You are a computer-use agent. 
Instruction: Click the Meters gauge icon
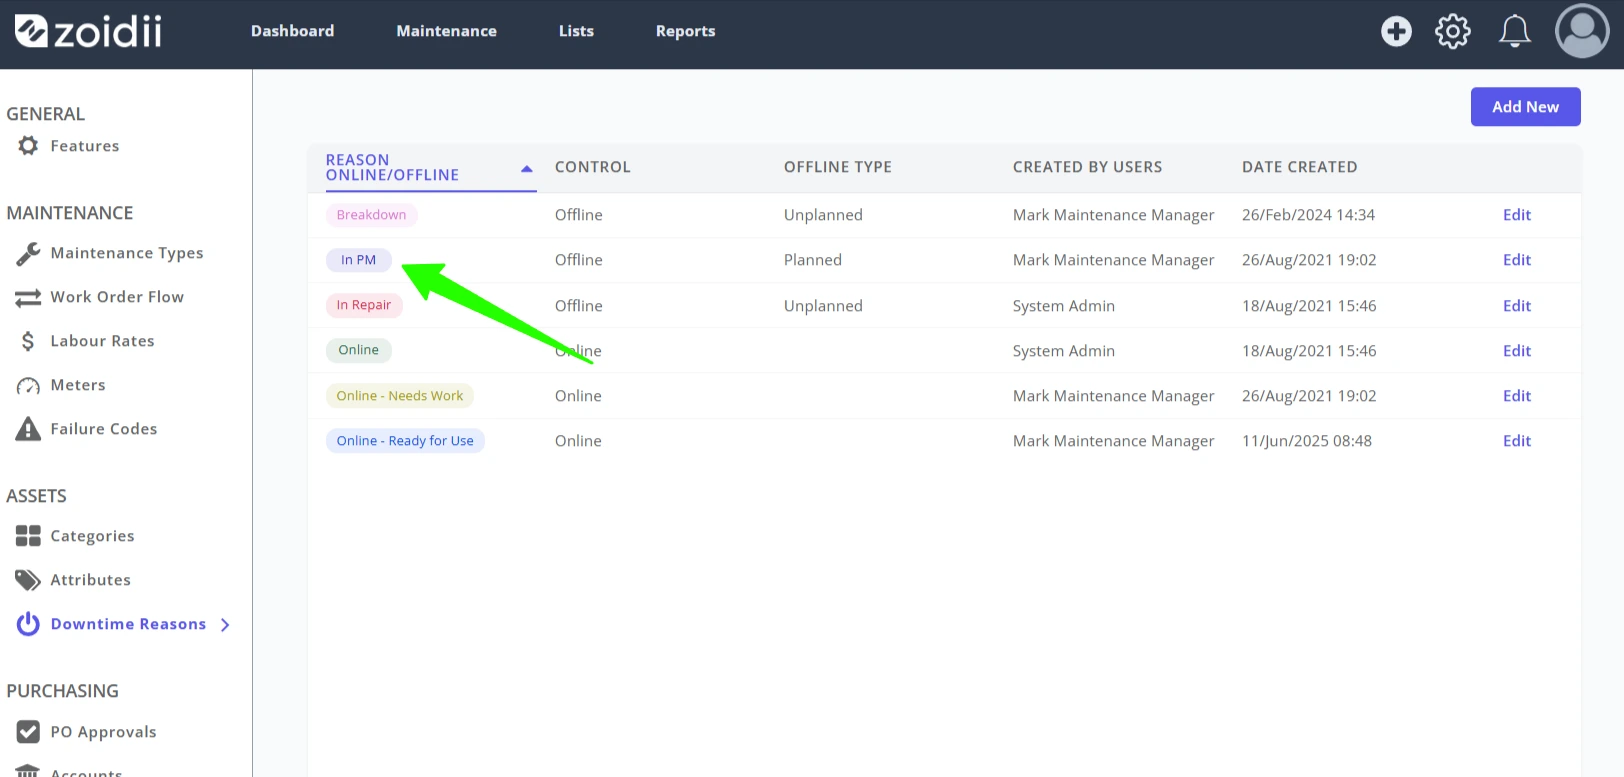28,386
